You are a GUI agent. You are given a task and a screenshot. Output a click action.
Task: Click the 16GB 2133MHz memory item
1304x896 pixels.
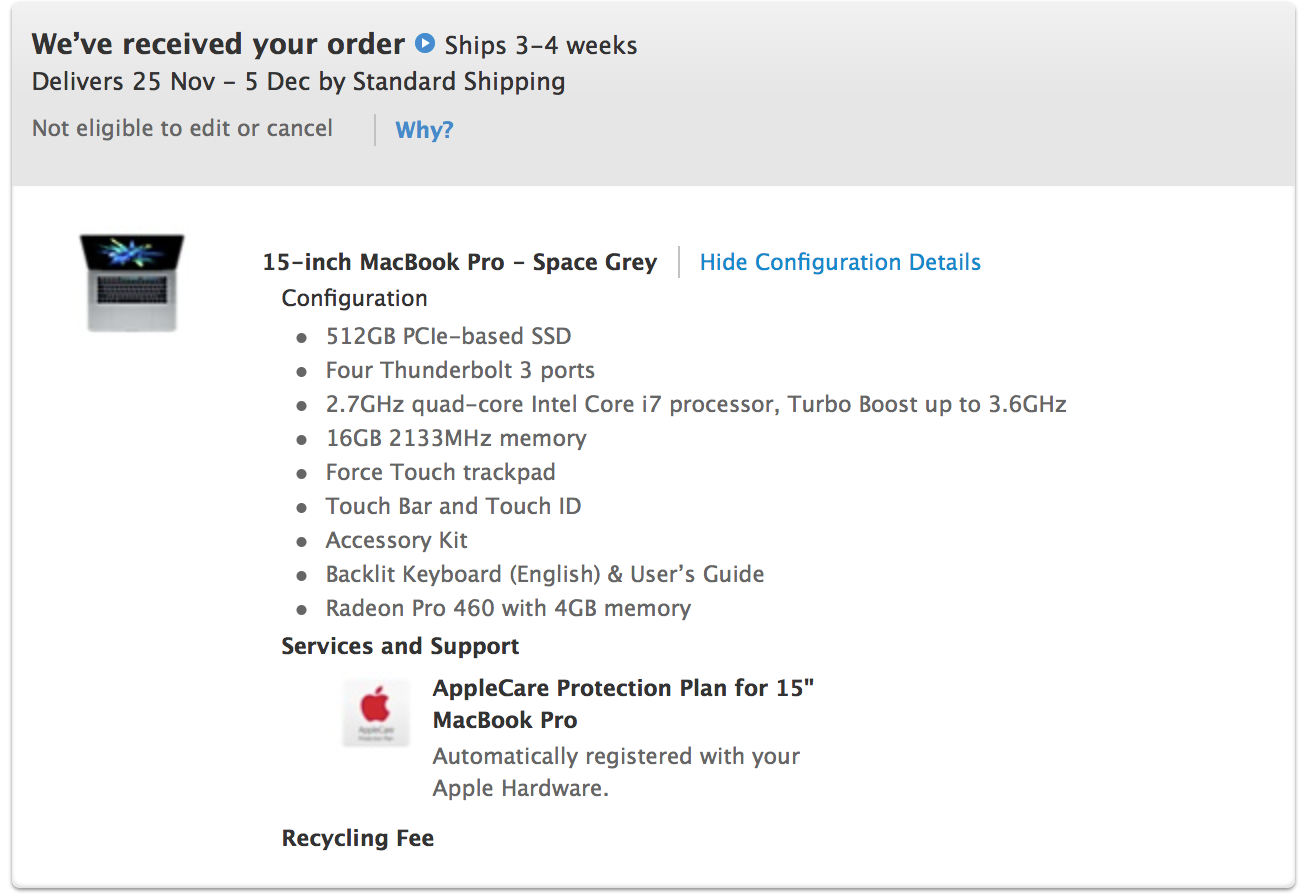tap(456, 439)
